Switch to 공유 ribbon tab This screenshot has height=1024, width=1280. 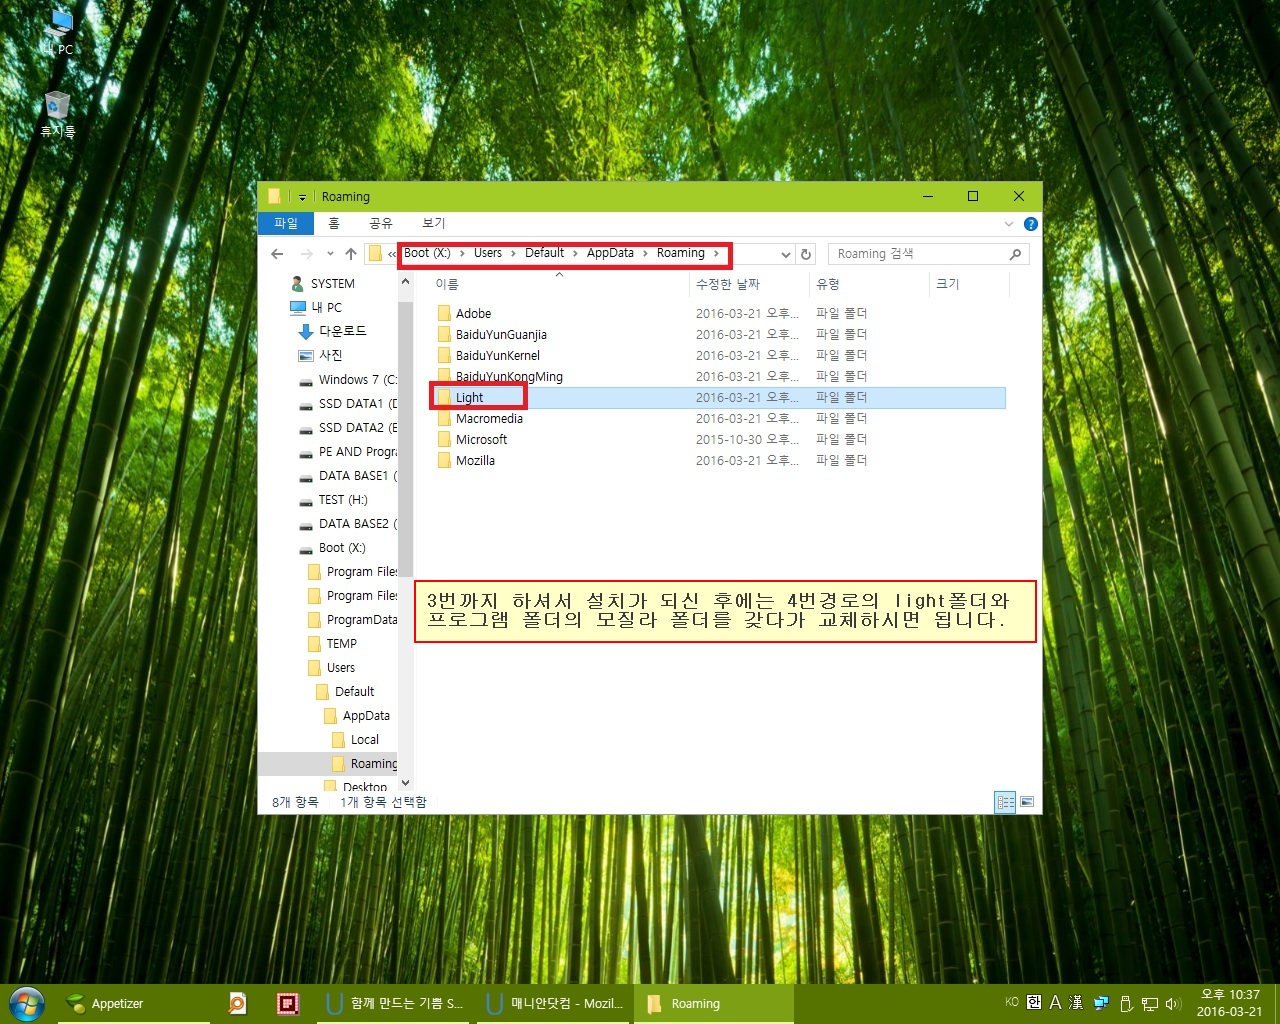381,223
